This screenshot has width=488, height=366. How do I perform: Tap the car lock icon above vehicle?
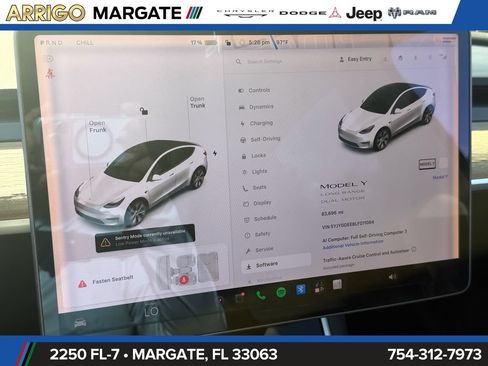(x=144, y=111)
